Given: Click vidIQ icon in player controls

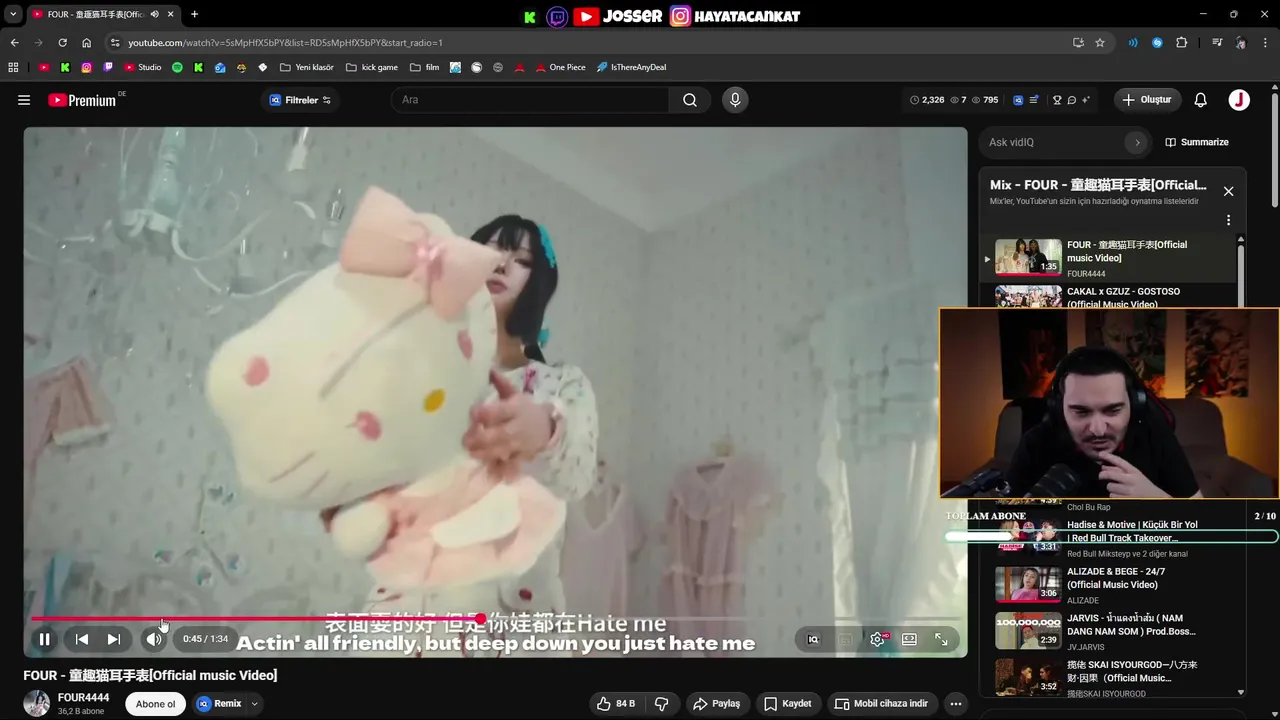Looking at the screenshot, I should click(813, 639).
